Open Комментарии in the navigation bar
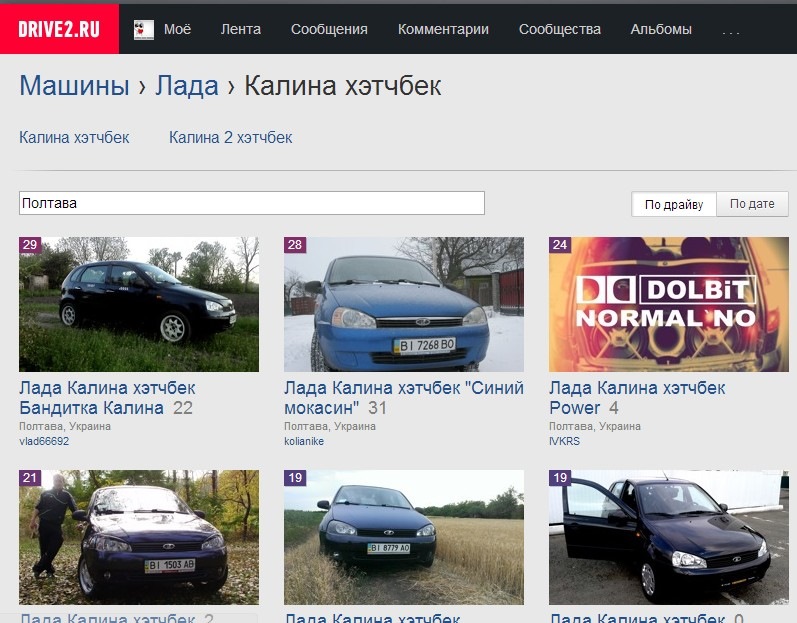The width and height of the screenshot is (797, 623). pyautogui.click(x=443, y=29)
